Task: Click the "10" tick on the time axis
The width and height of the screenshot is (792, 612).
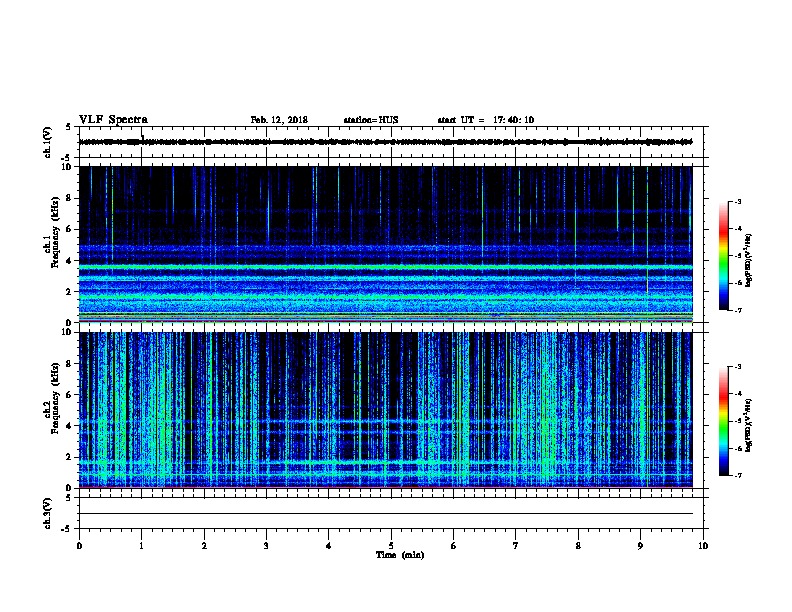Action: click(x=703, y=546)
